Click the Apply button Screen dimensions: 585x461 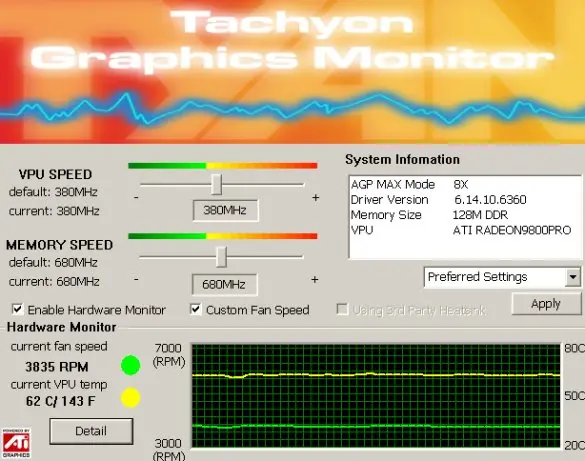546,304
